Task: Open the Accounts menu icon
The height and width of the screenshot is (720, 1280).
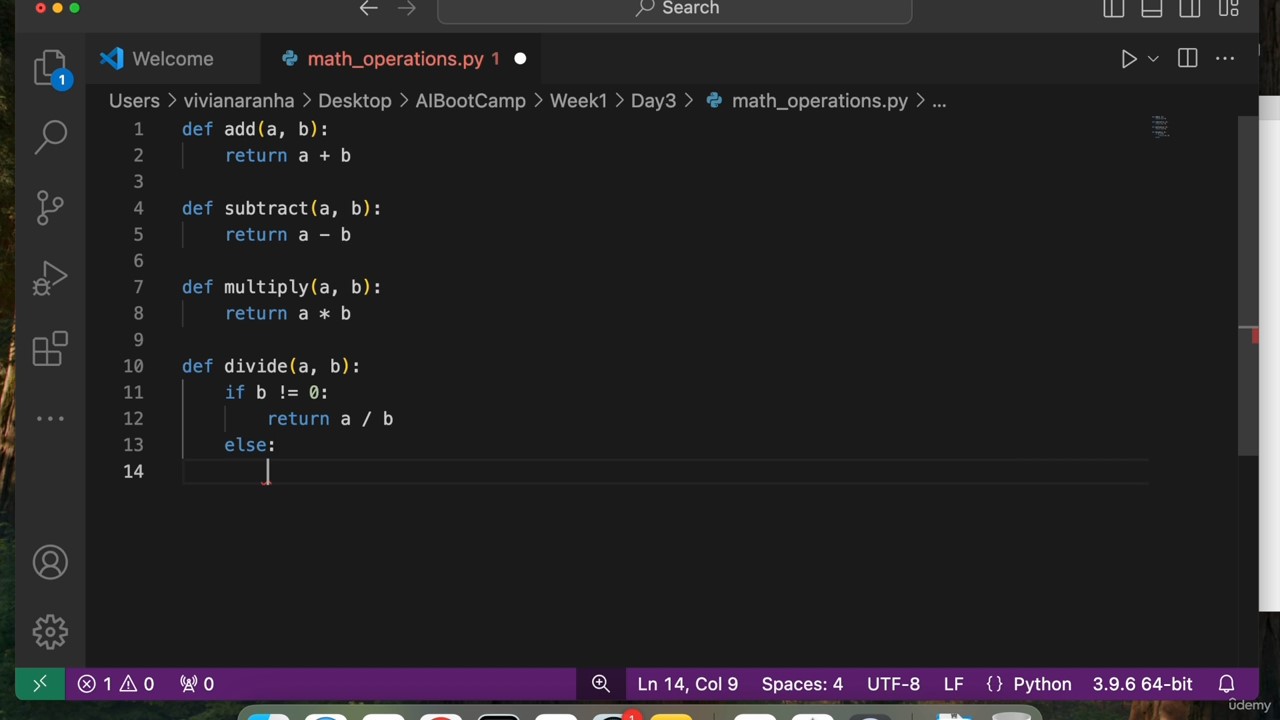Action: pos(50,562)
